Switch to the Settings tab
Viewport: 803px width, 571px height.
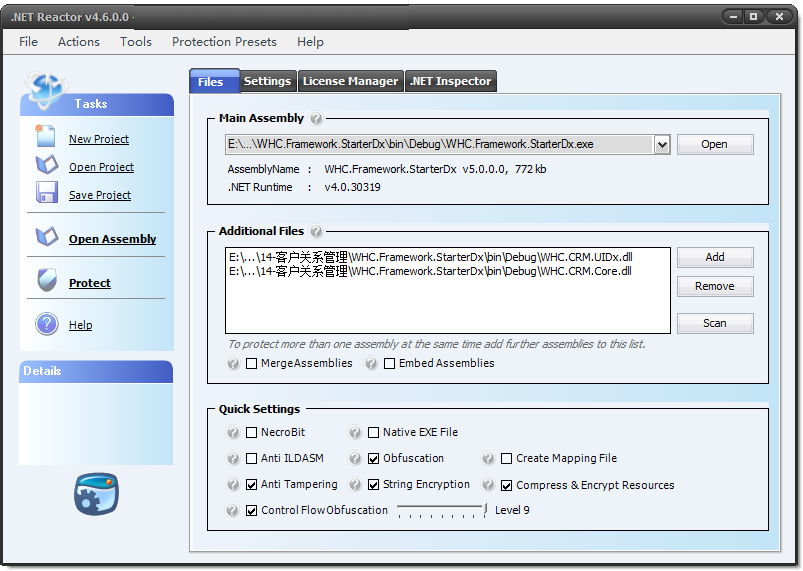click(x=268, y=81)
